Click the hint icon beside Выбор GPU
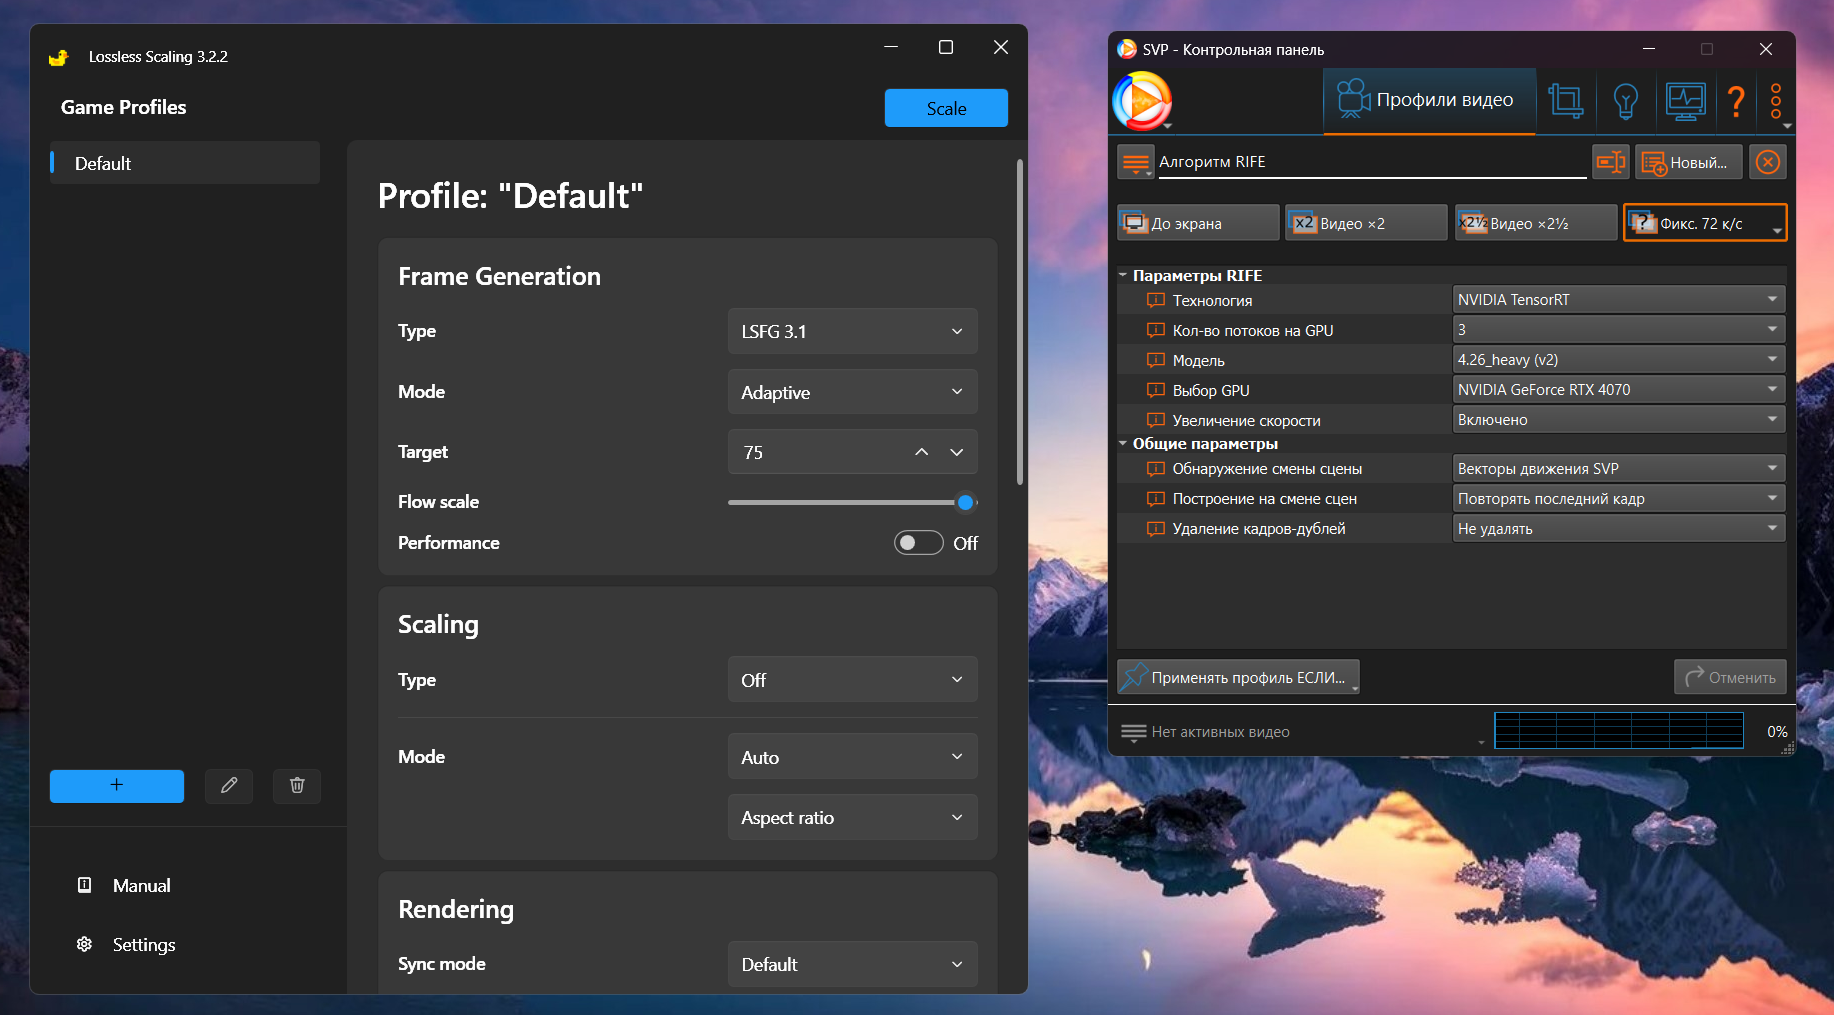 [x=1156, y=390]
